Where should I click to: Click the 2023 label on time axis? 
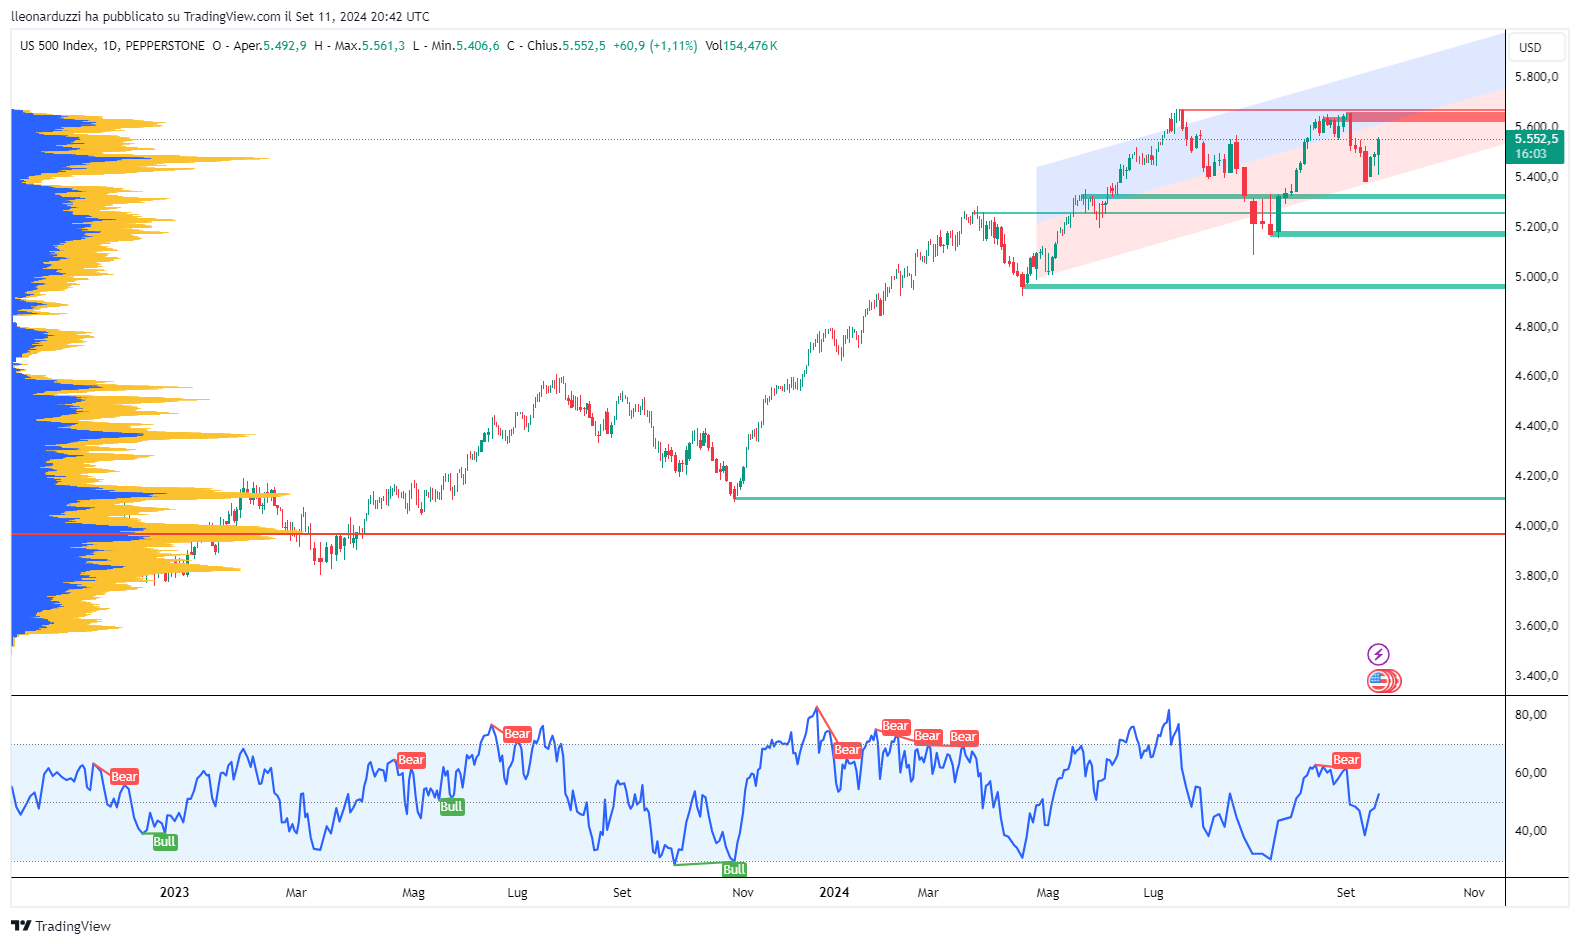pyautogui.click(x=174, y=892)
